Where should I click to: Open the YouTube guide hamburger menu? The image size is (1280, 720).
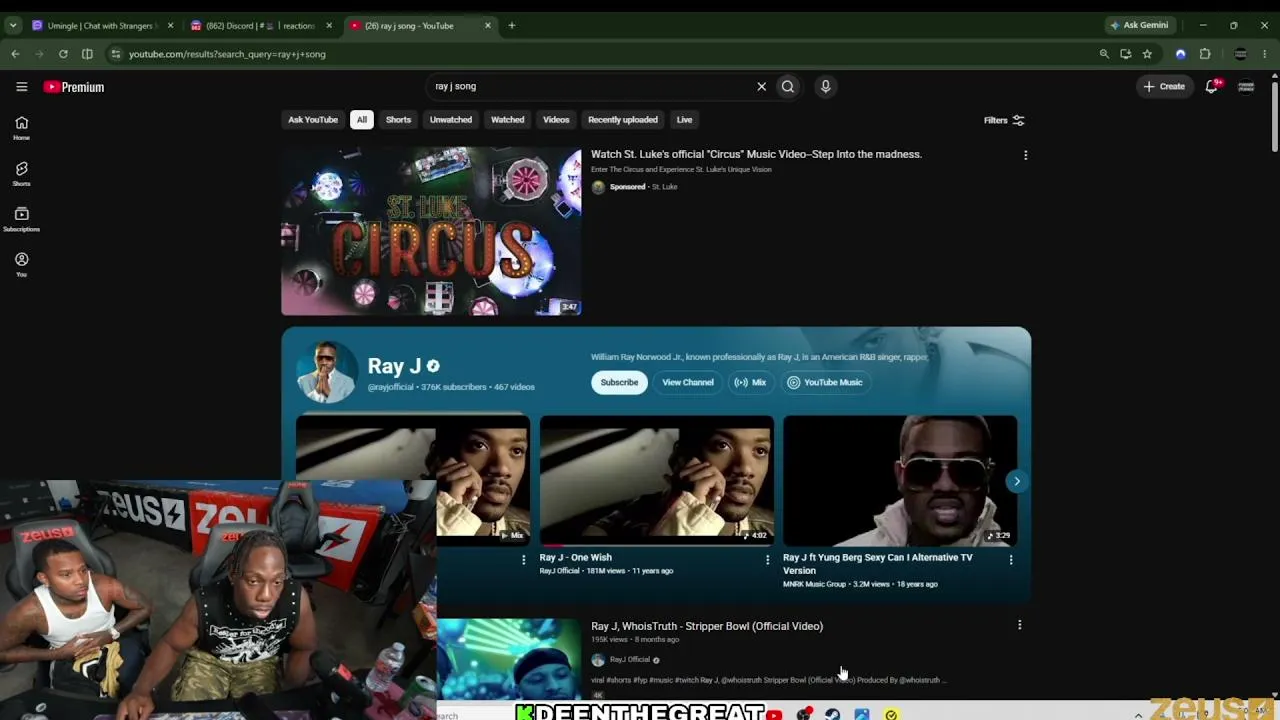pyautogui.click(x=21, y=87)
